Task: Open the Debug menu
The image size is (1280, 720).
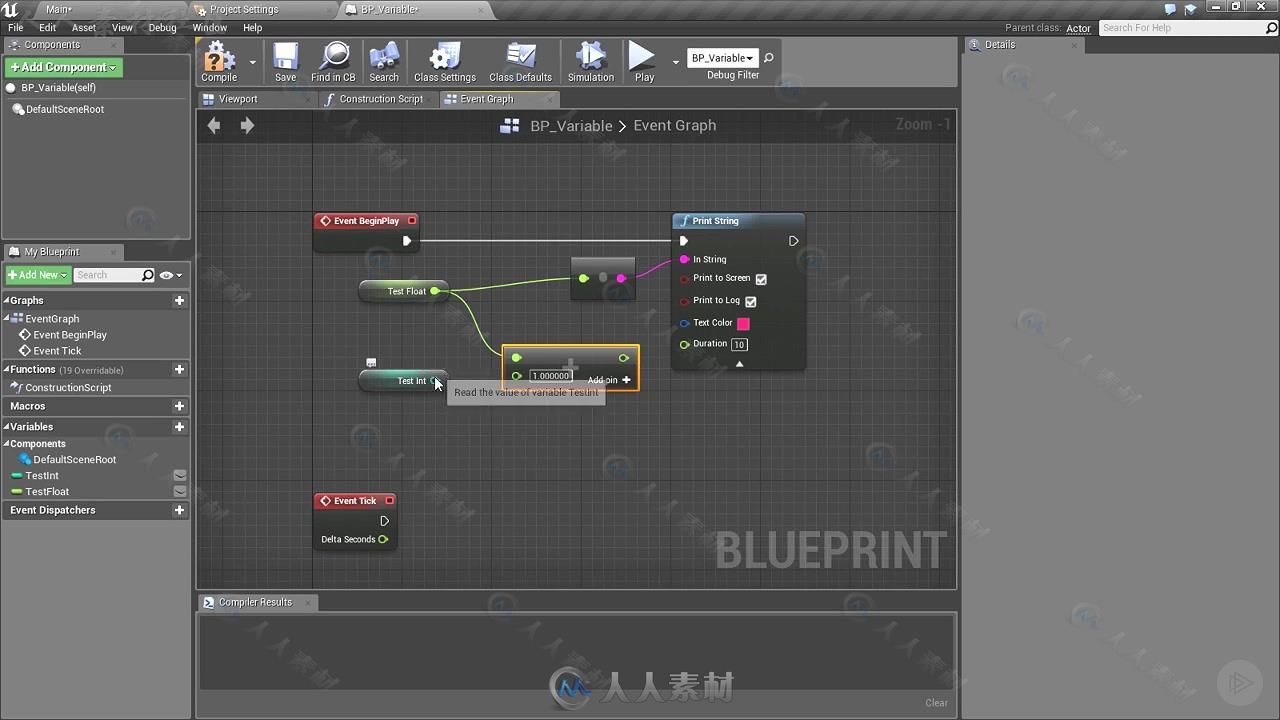Action: pyautogui.click(x=162, y=28)
